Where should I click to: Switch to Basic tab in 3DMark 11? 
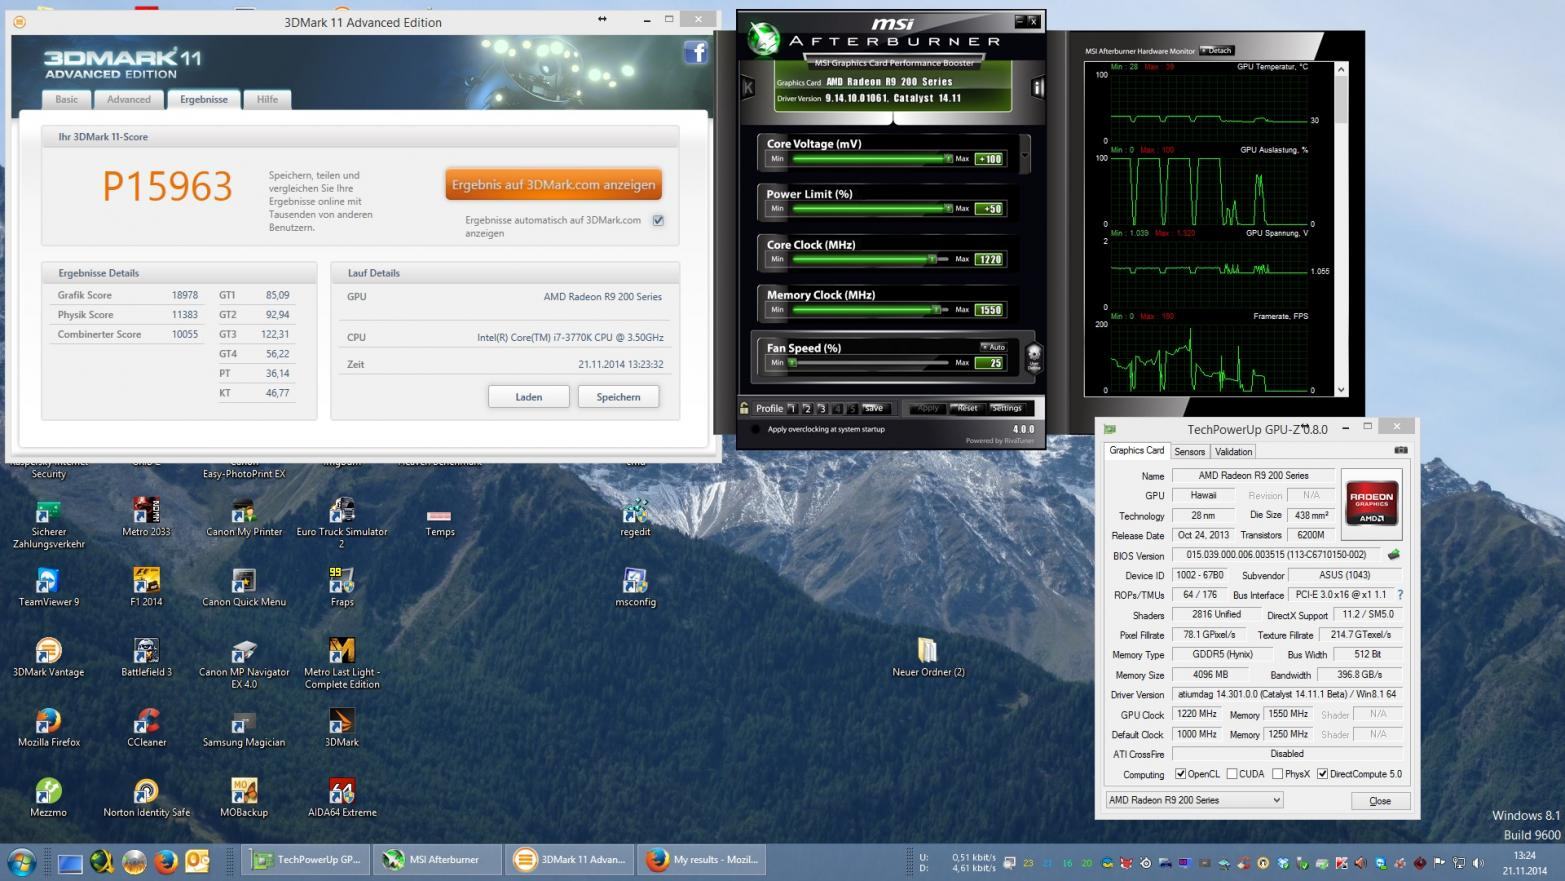click(x=67, y=99)
